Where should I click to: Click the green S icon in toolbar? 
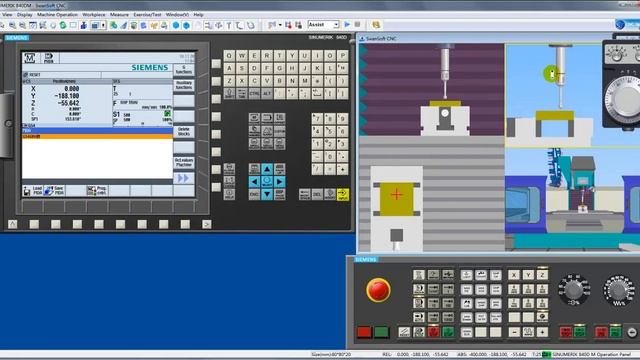(63, 25)
